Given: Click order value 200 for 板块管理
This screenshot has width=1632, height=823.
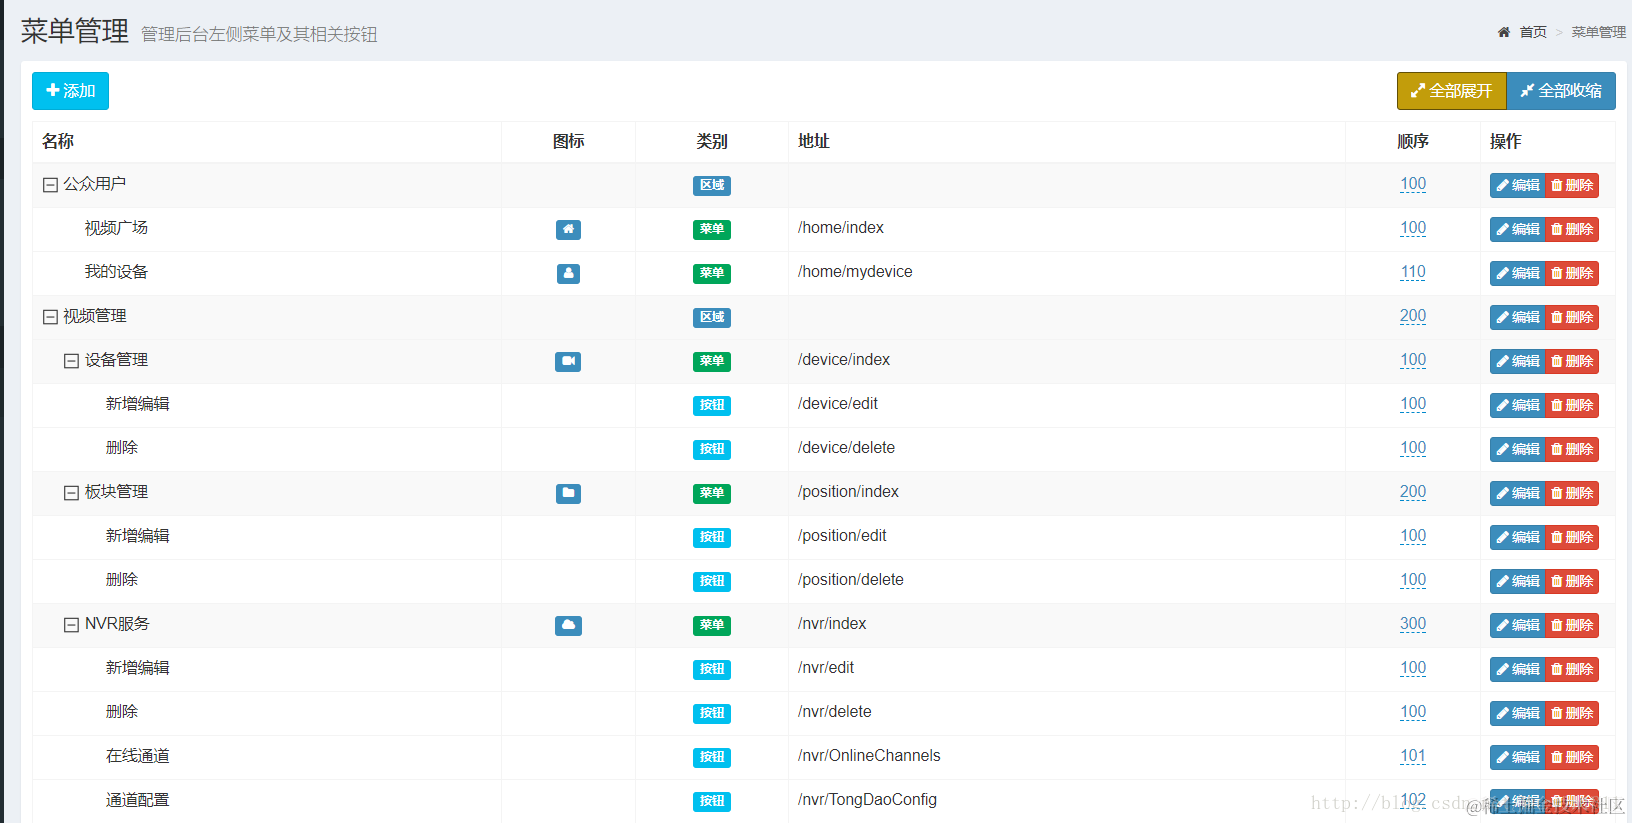Looking at the screenshot, I should (x=1413, y=492).
